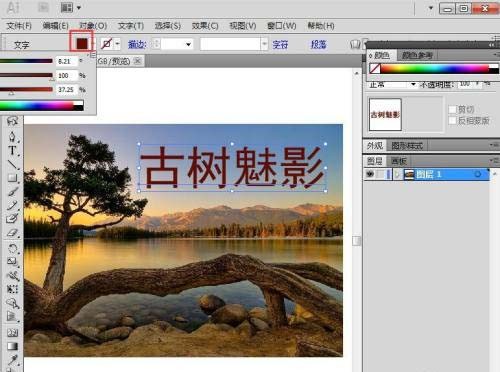Expand the 图层 1 layer

click(x=397, y=174)
